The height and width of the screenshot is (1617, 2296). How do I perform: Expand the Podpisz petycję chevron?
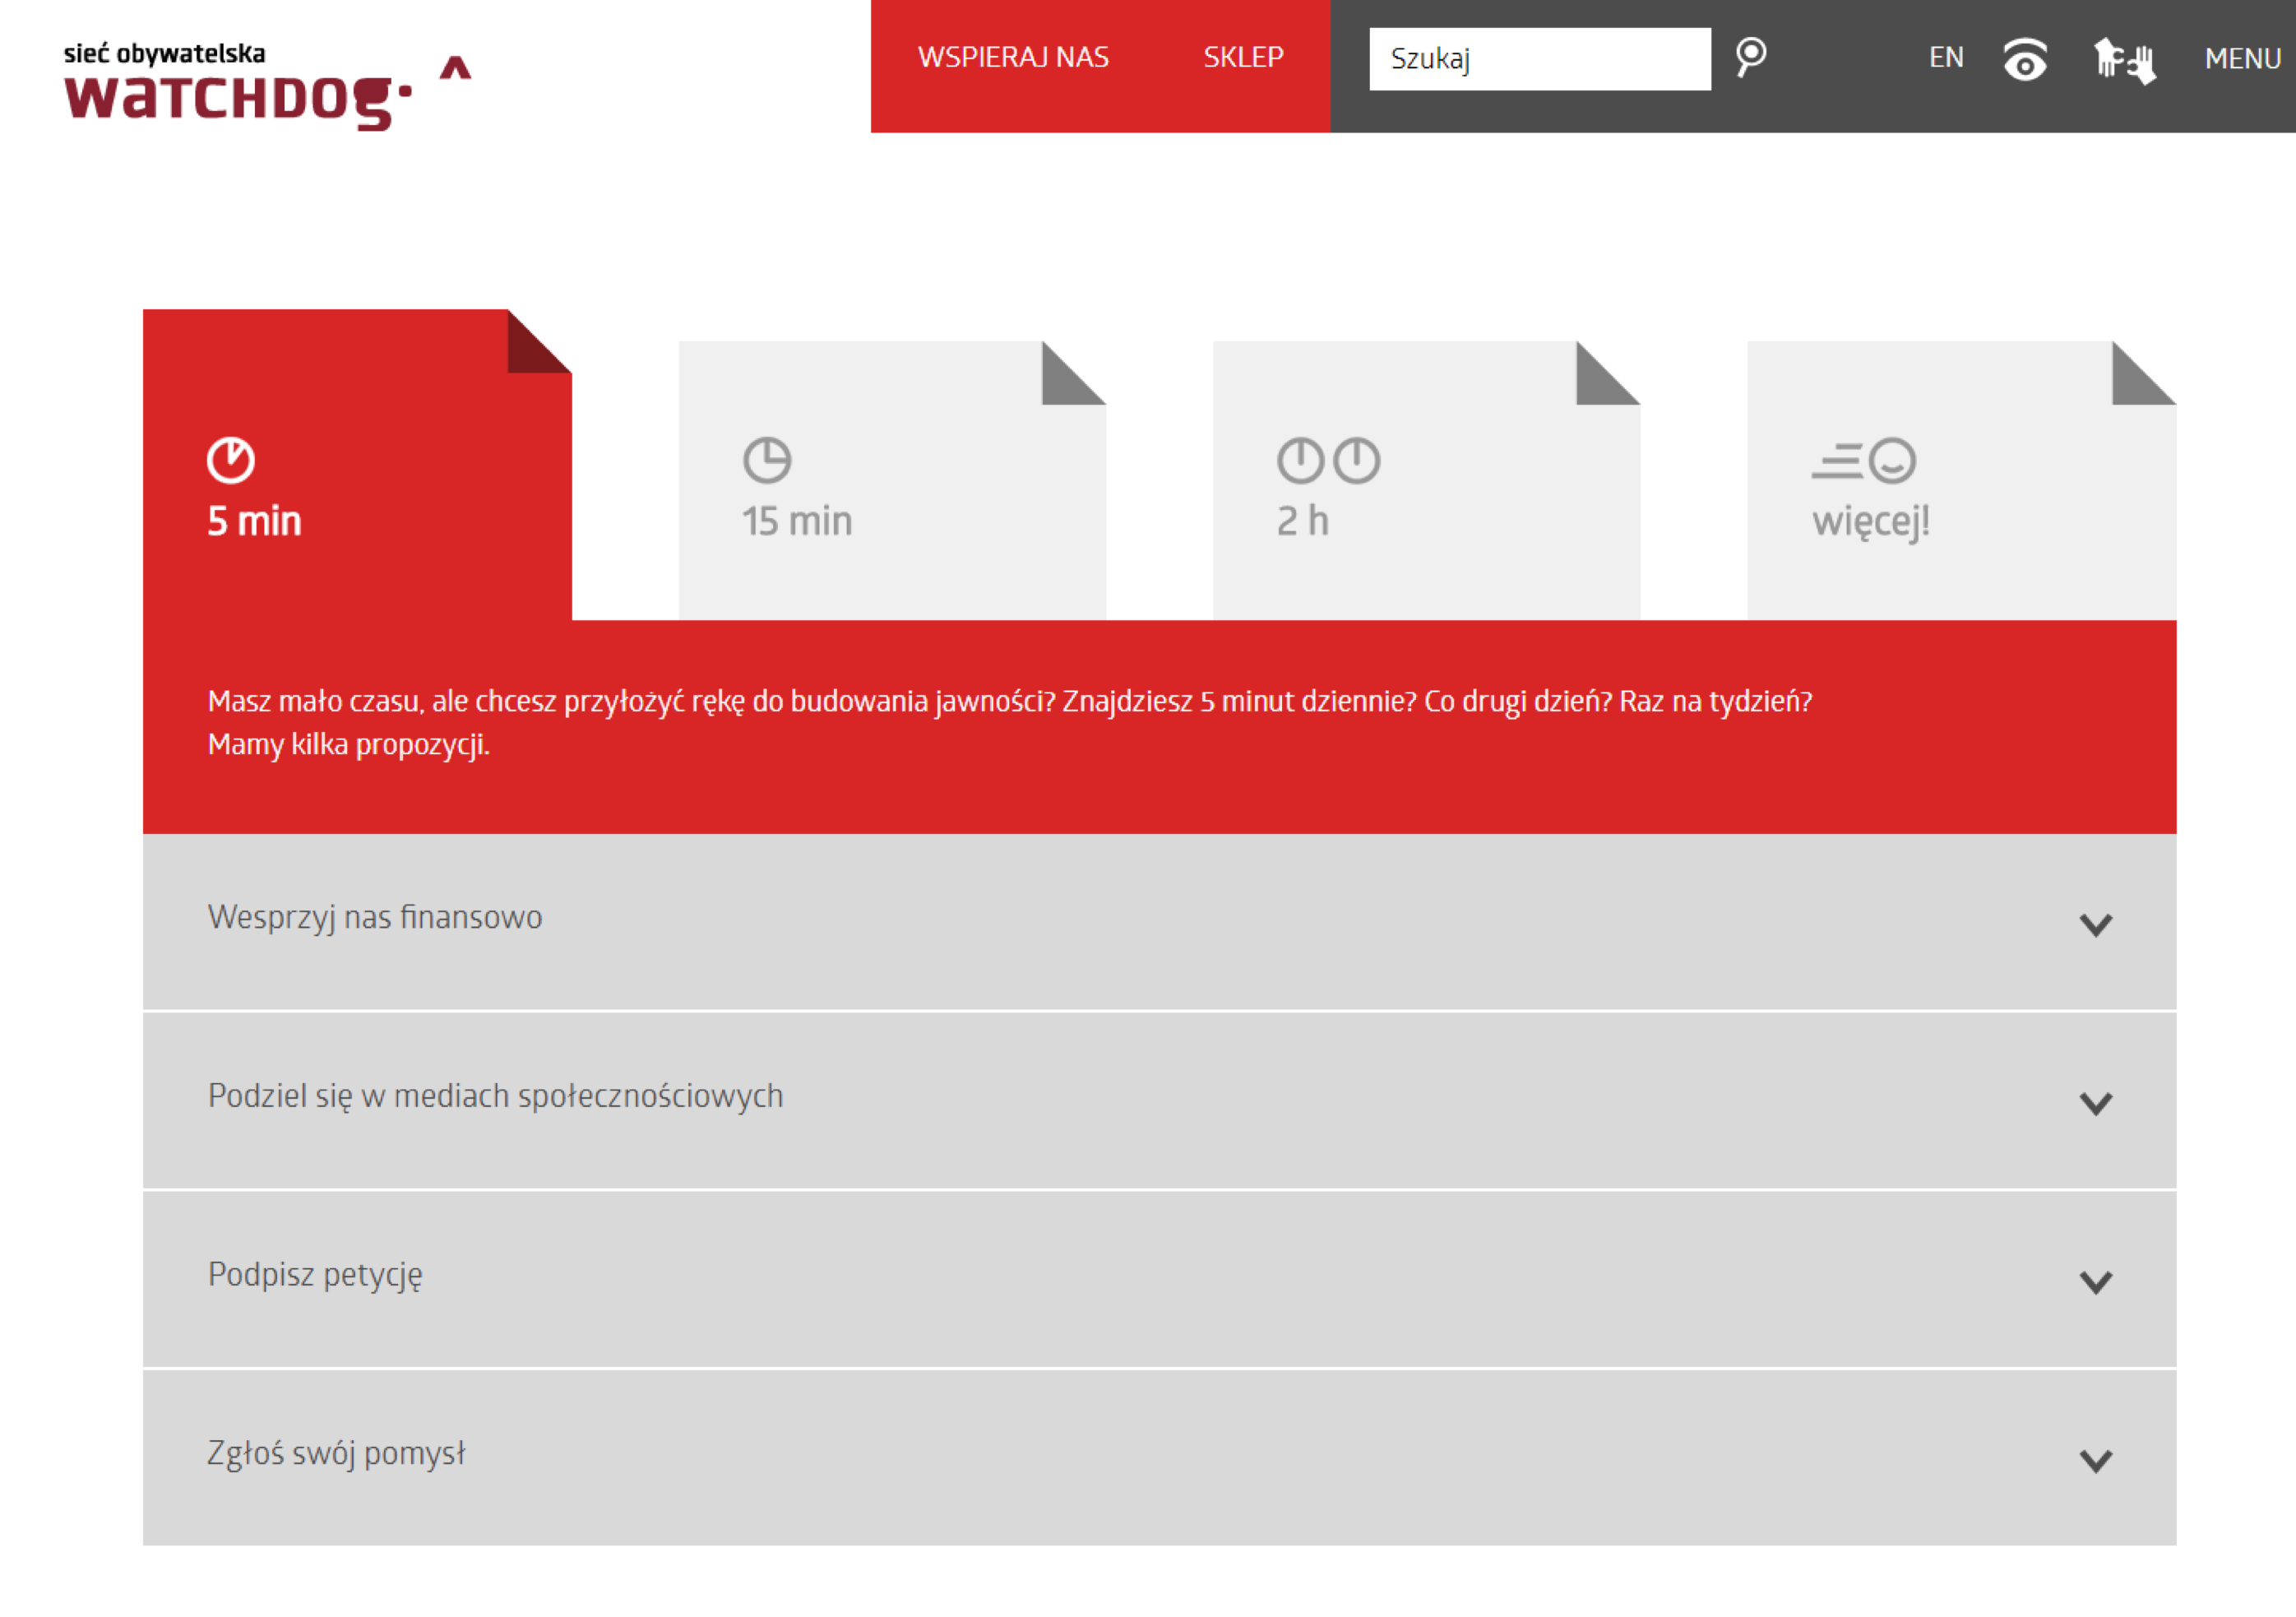[2095, 1281]
